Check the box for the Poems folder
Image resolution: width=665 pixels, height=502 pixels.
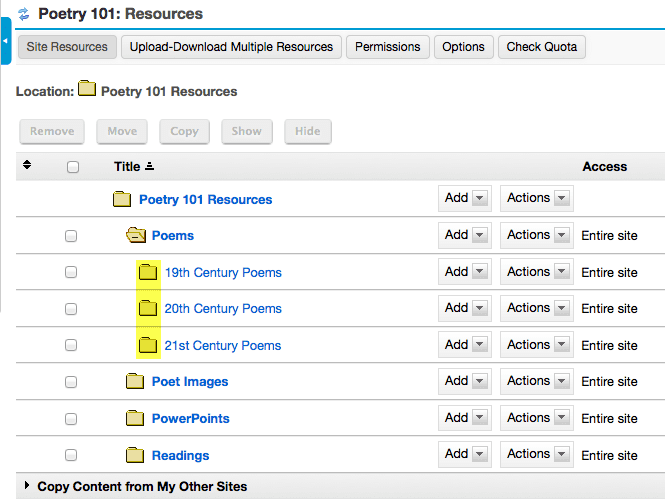[71, 236]
